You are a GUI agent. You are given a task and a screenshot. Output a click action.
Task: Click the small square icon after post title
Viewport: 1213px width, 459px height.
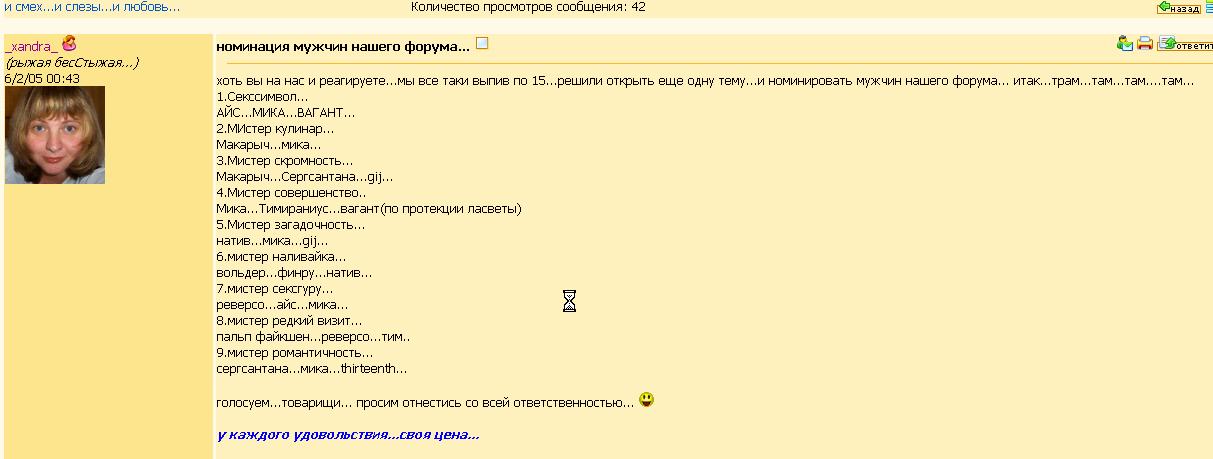pos(482,44)
